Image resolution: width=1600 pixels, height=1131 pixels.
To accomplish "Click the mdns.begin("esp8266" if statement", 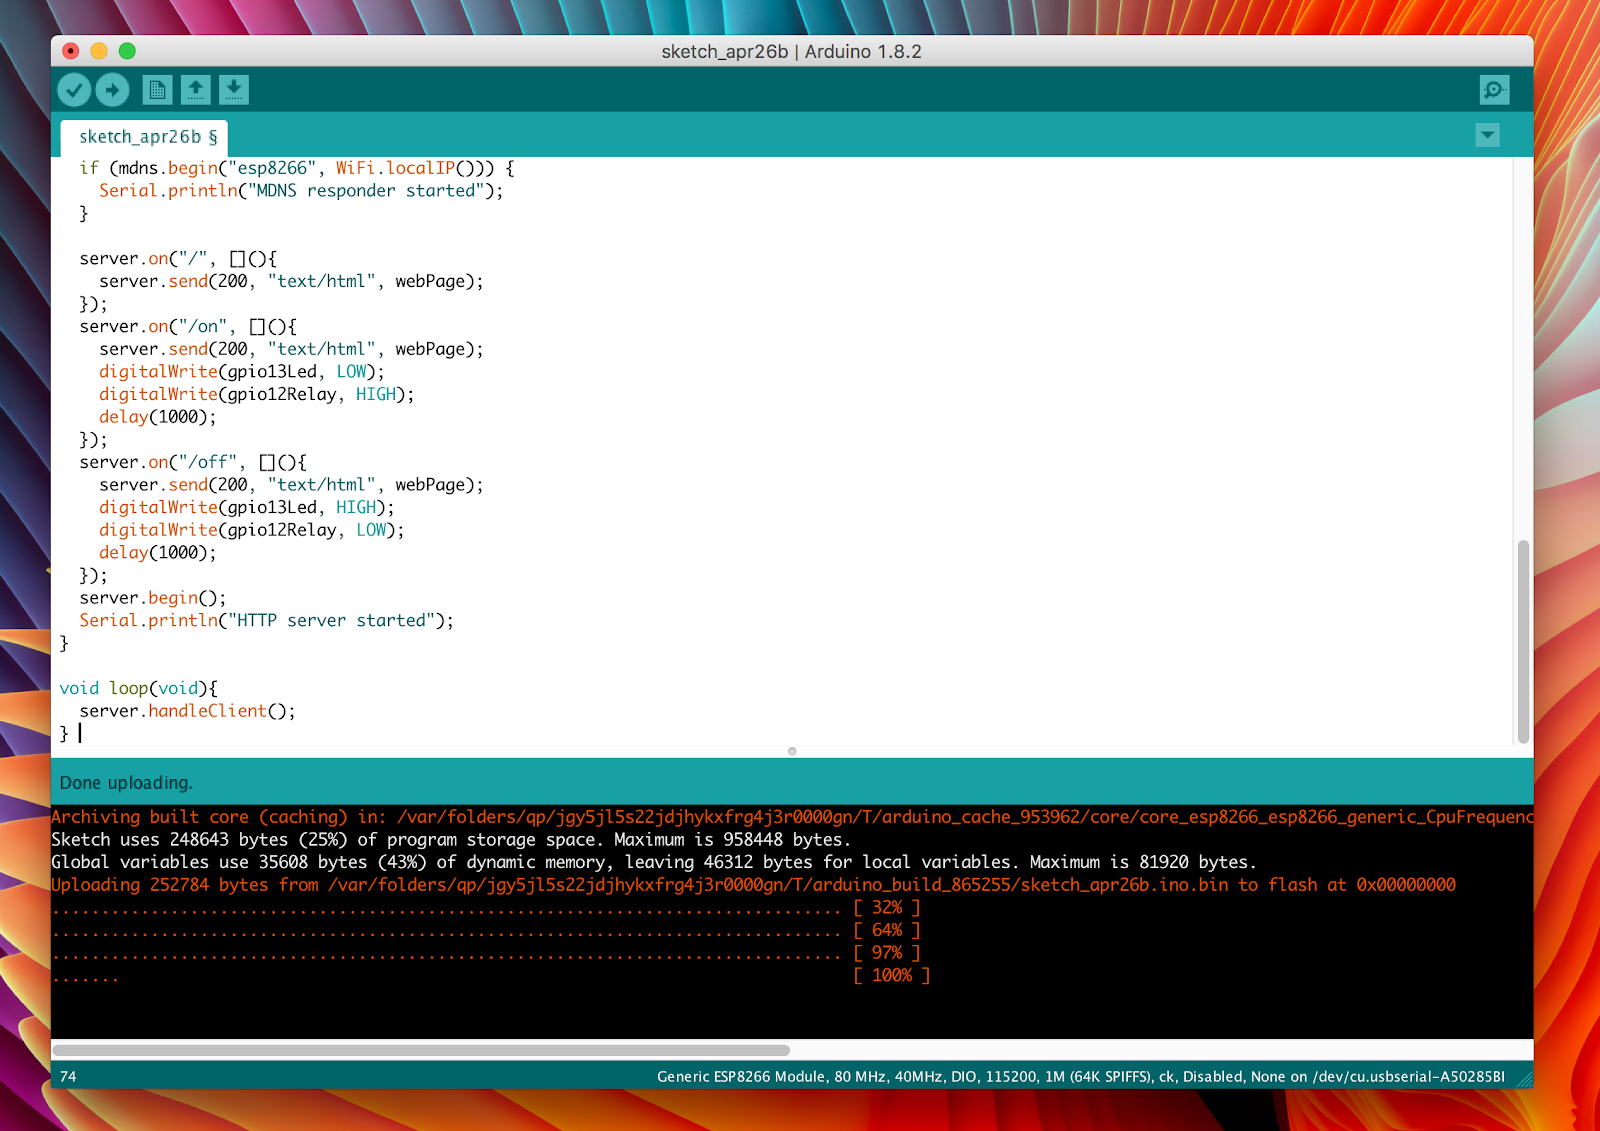I will click(x=297, y=168).
